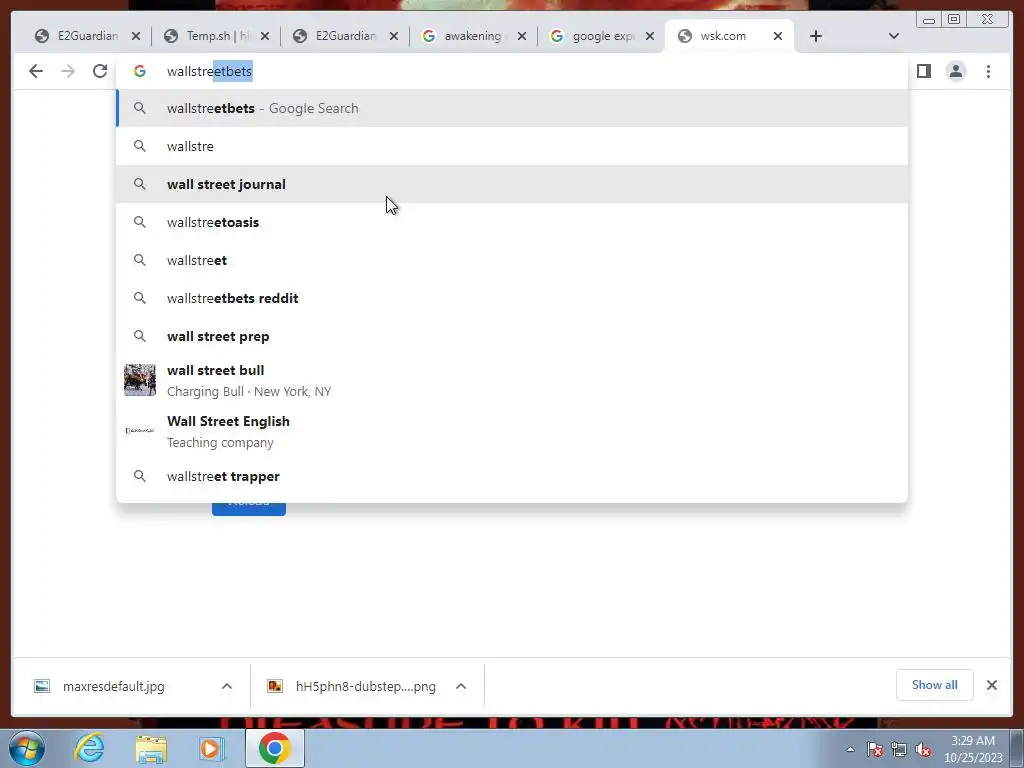Expand options for hH5phn8-dubstep download
The image size is (1024, 768).
461,686
